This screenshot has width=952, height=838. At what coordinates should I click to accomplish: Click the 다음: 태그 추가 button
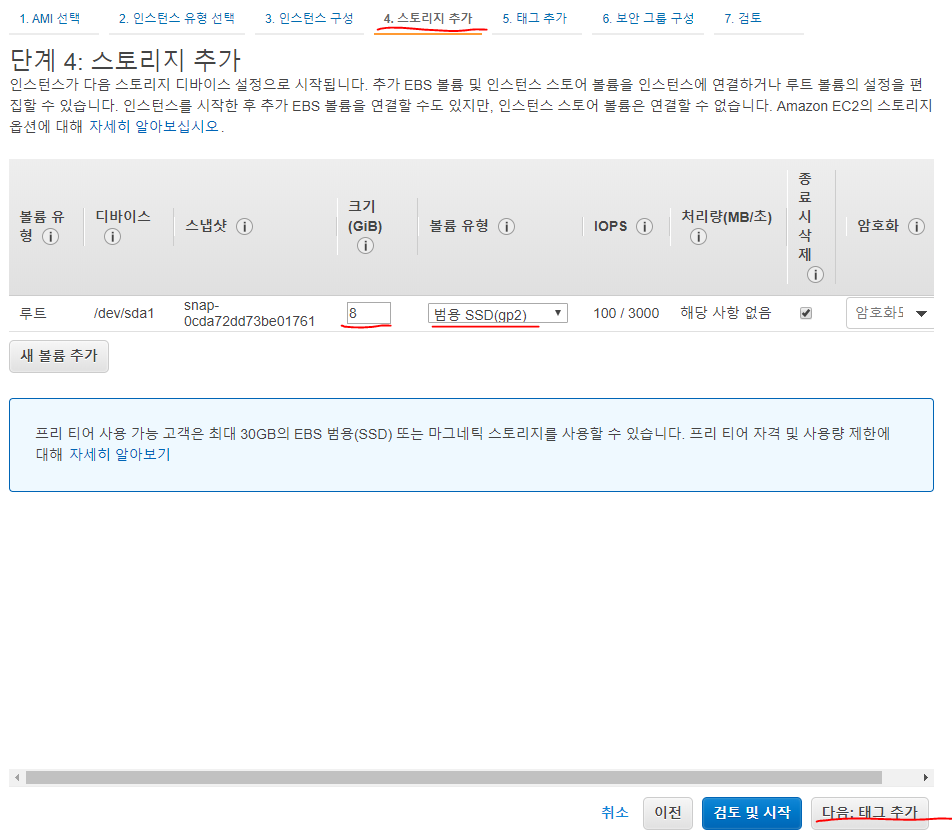pyautogui.click(x=869, y=813)
